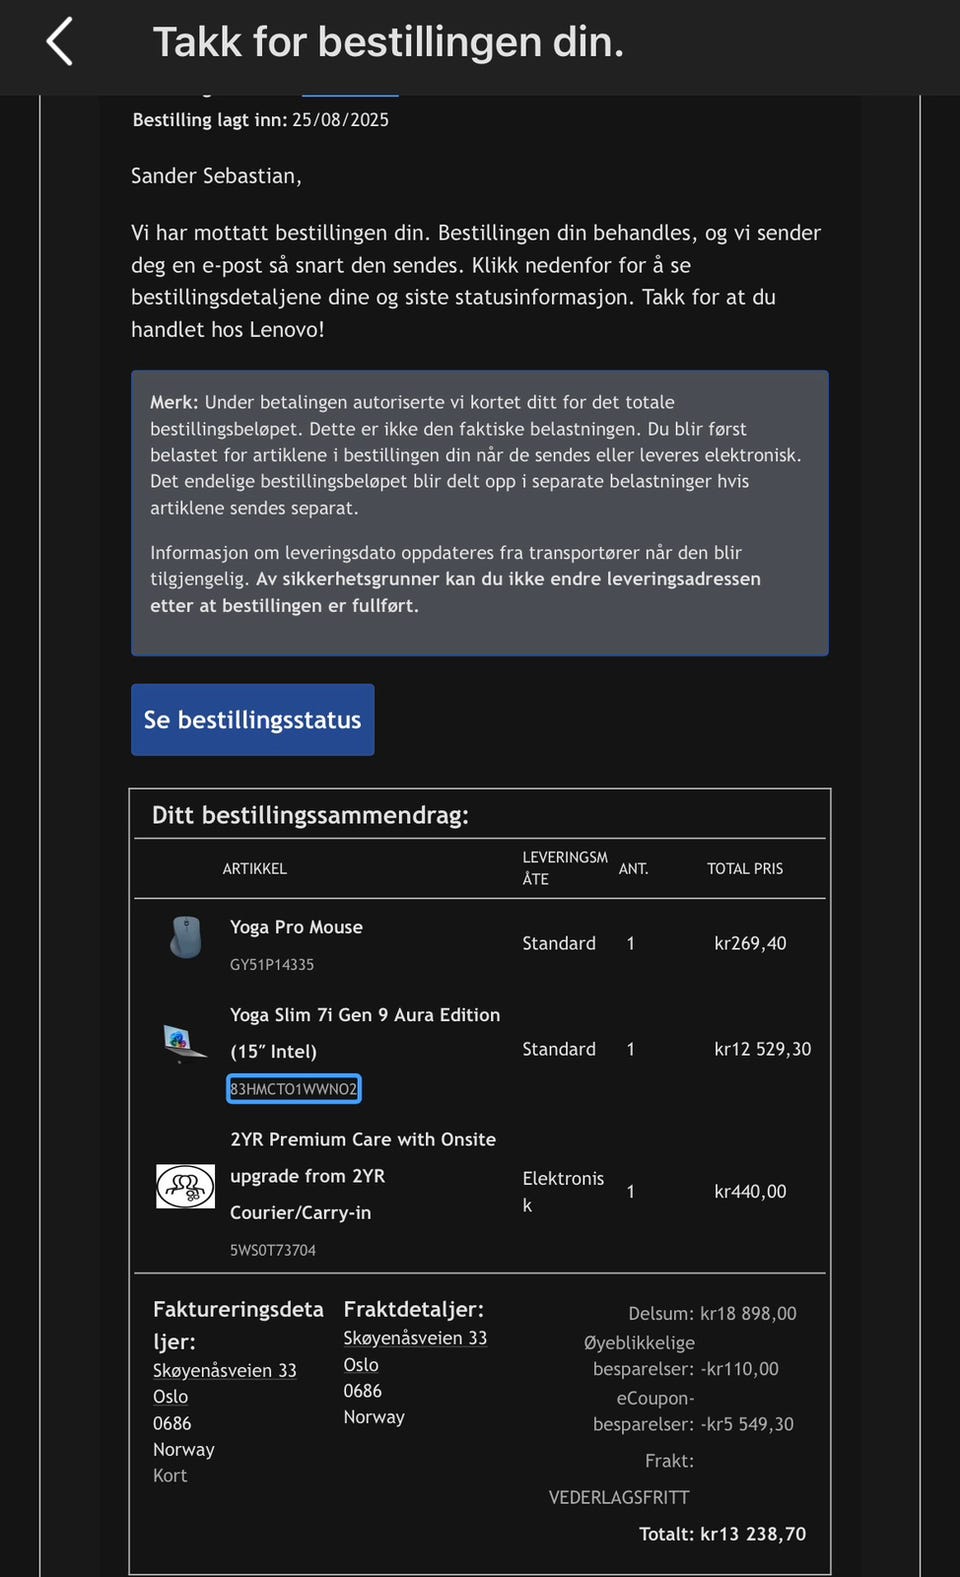Image resolution: width=960 pixels, height=1577 pixels.
Task: Click the Yoga Slim price kr12 529,30
Action: click(763, 1049)
